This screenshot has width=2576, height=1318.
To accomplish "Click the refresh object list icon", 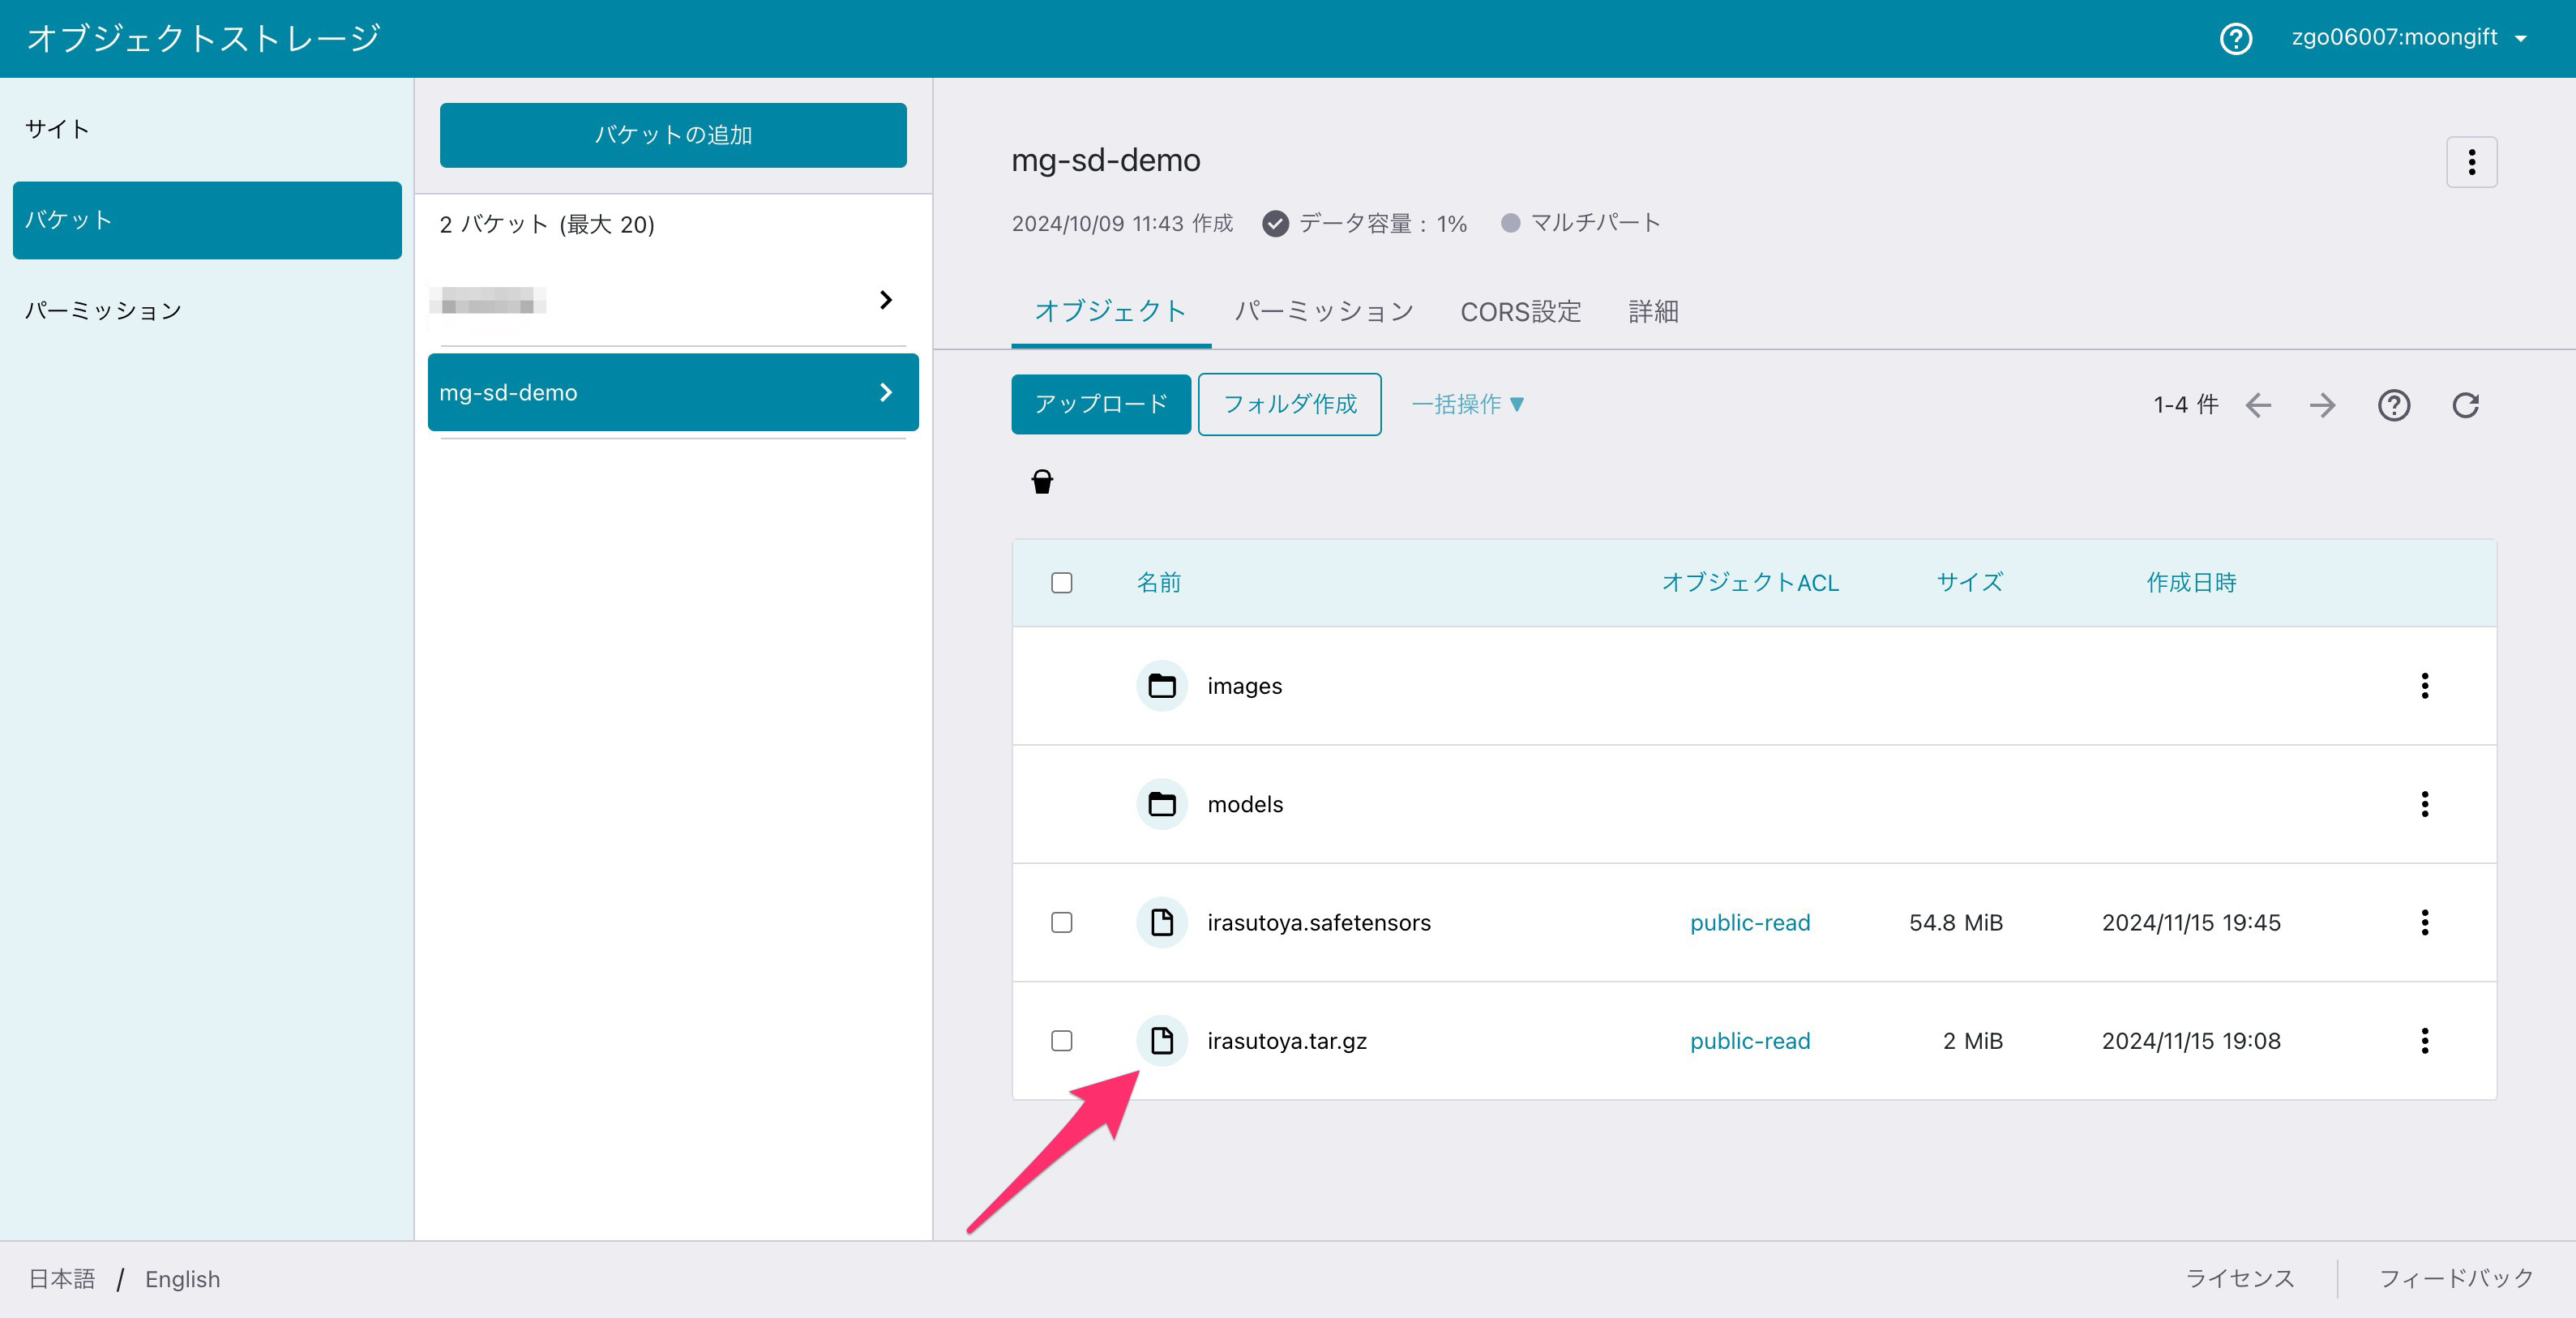I will pyautogui.click(x=2465, y=405).
